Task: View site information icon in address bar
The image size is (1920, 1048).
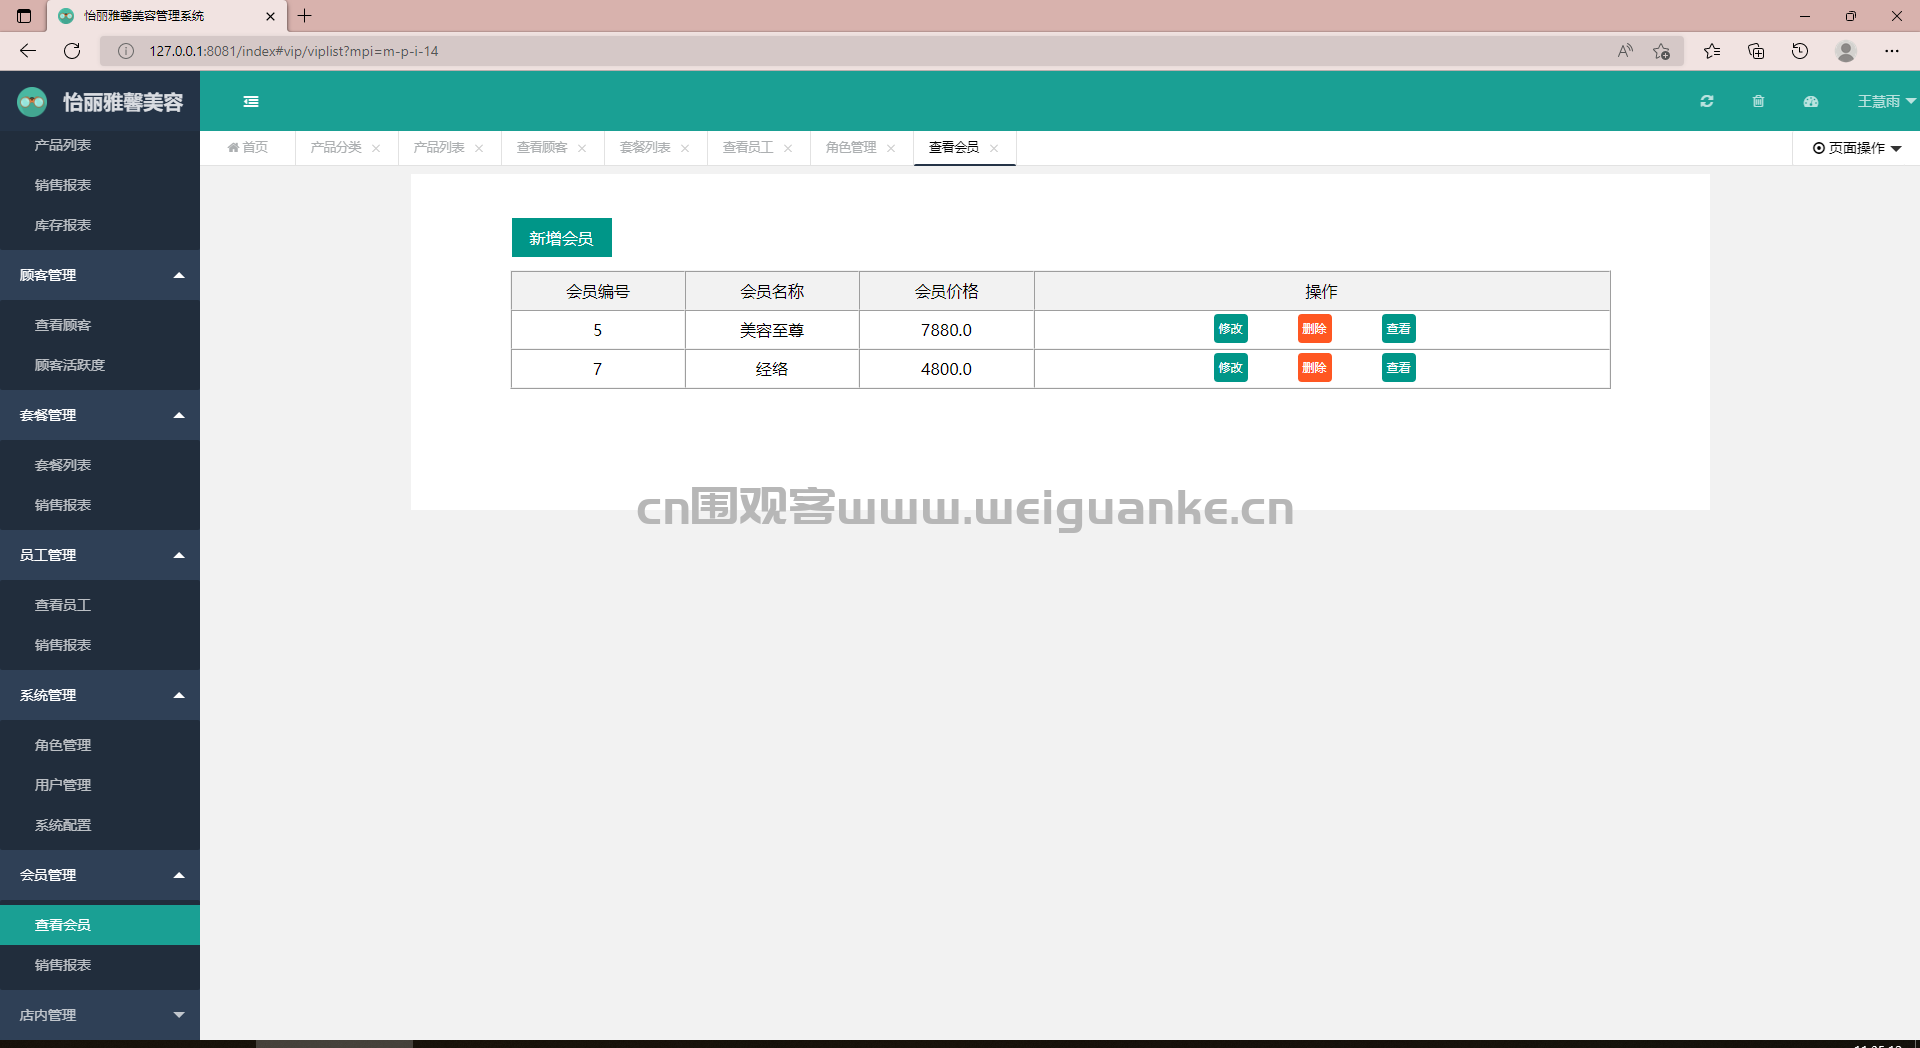Action: tap(126, 51)
